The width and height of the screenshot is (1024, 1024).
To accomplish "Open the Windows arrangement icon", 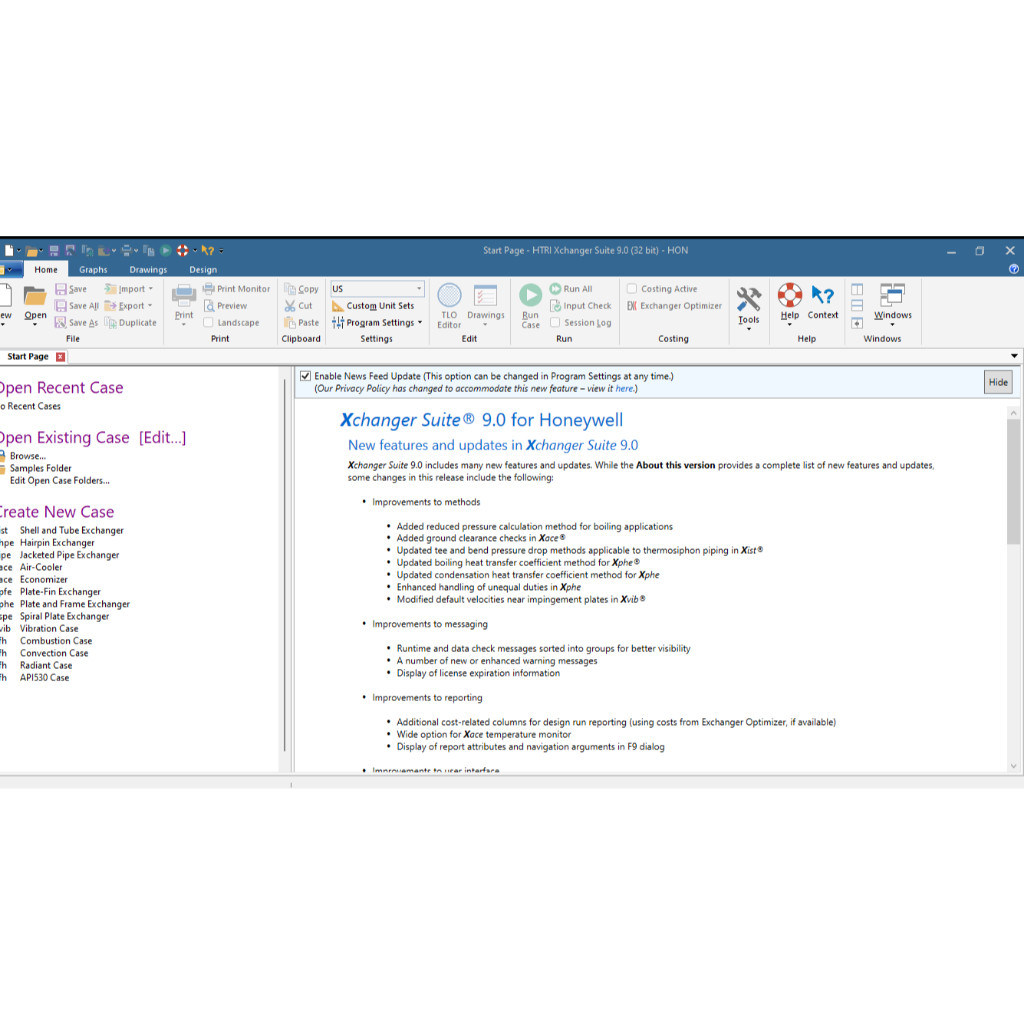I will click(892, 295).
